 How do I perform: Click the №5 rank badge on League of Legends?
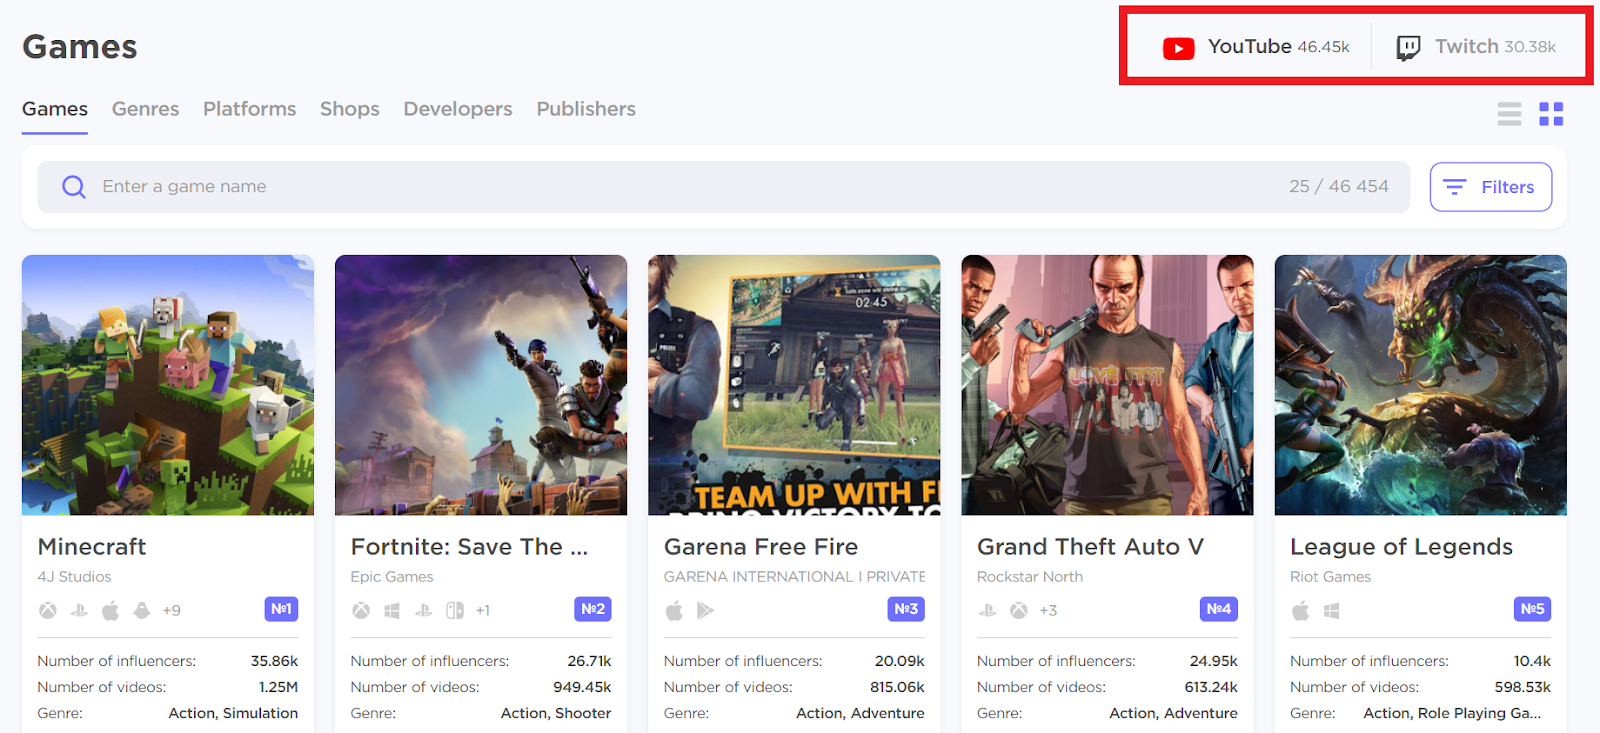[1532, 609]
